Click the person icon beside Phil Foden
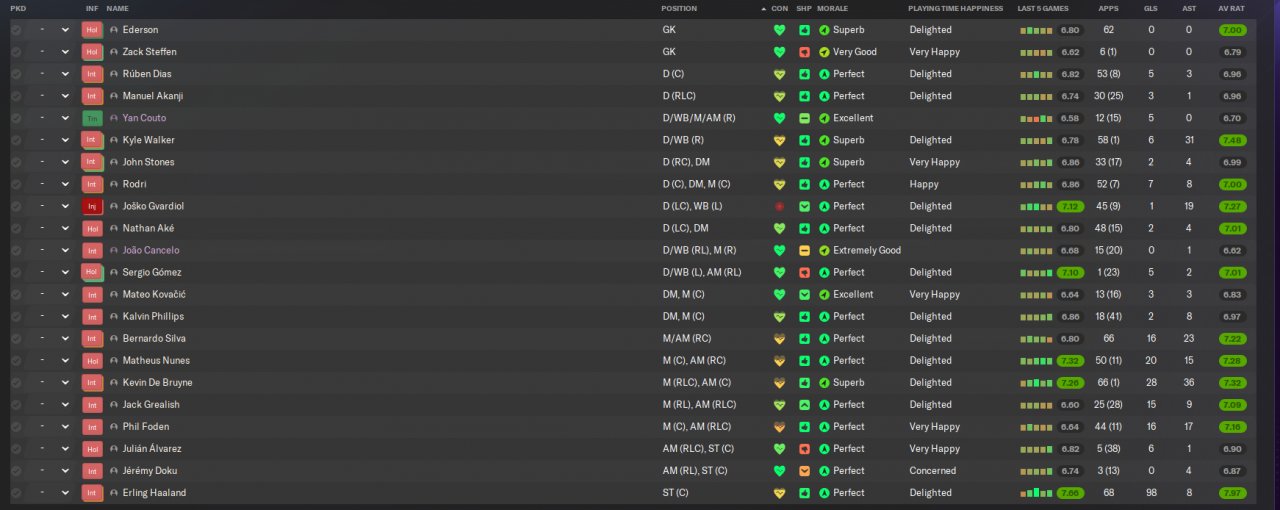Screen dimensions: 1280x510 114,427
